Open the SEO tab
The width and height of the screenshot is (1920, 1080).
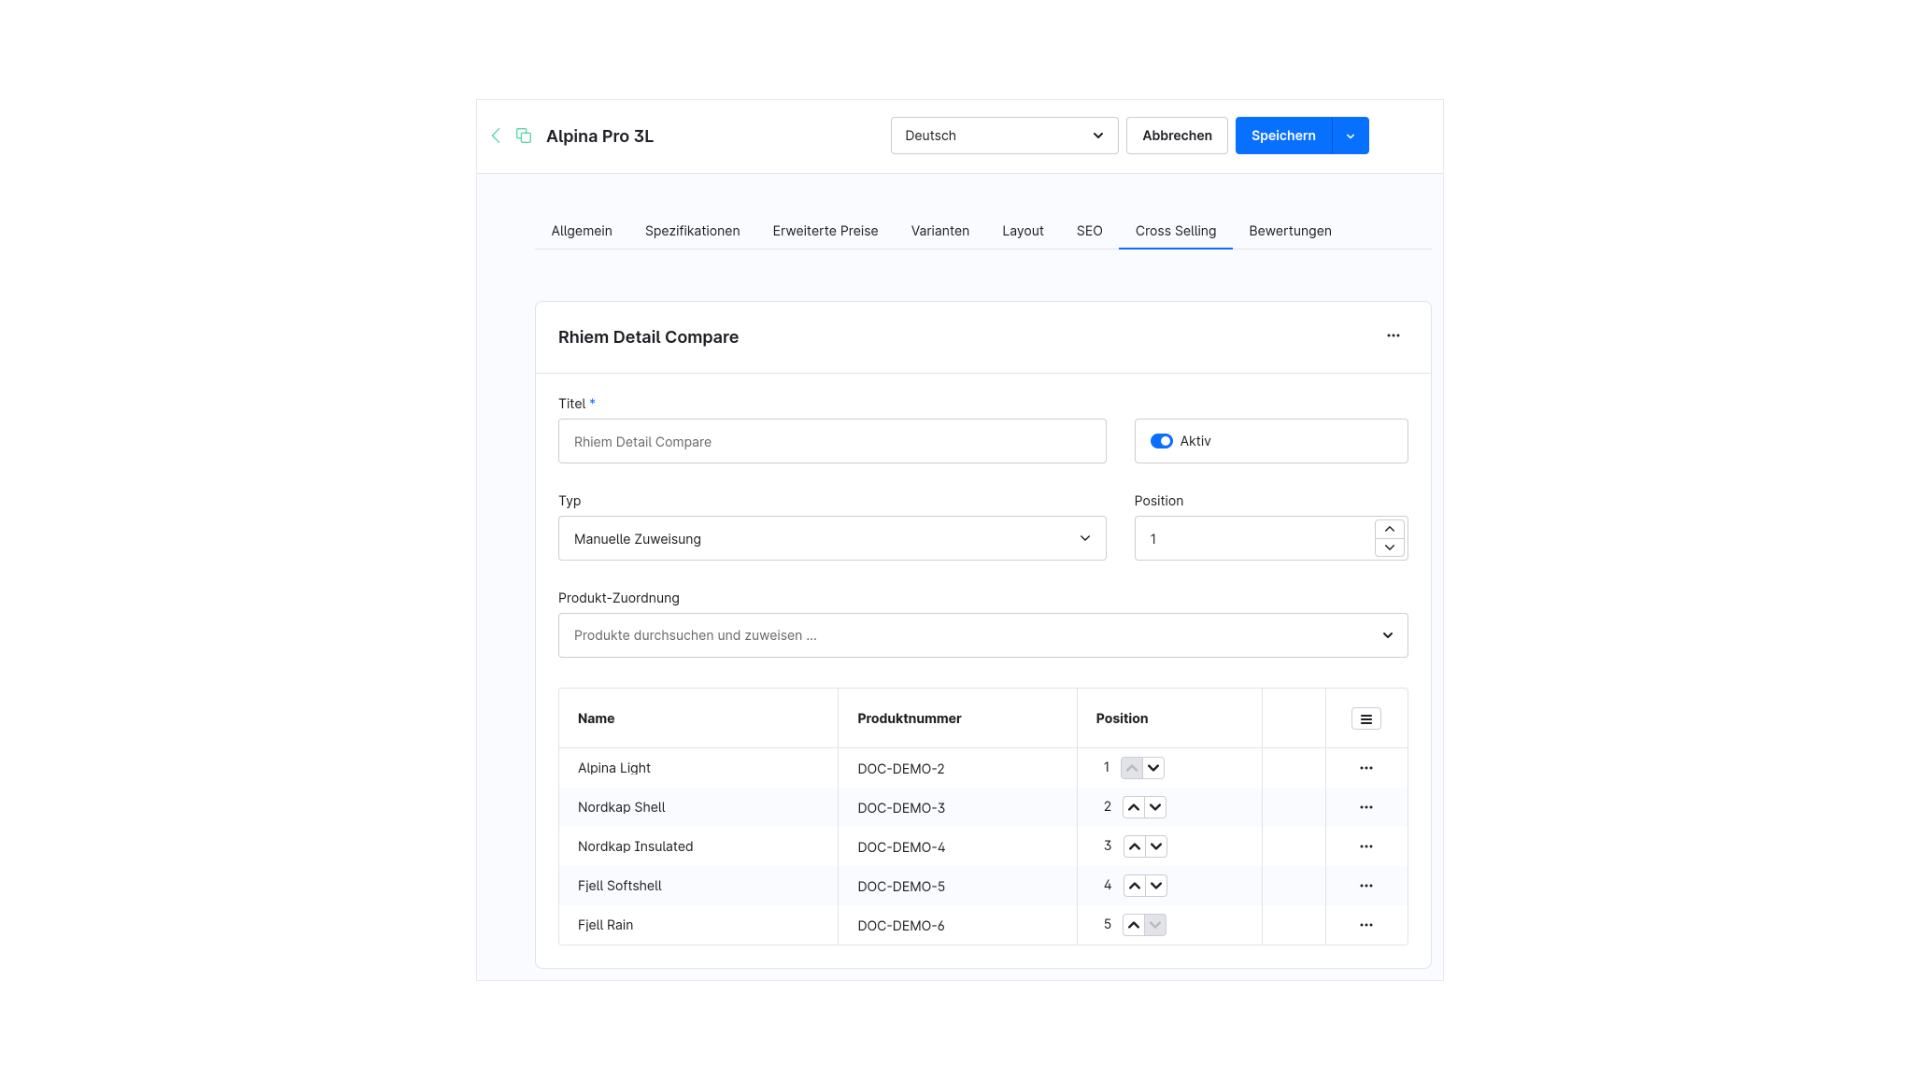click(1089, 231)
